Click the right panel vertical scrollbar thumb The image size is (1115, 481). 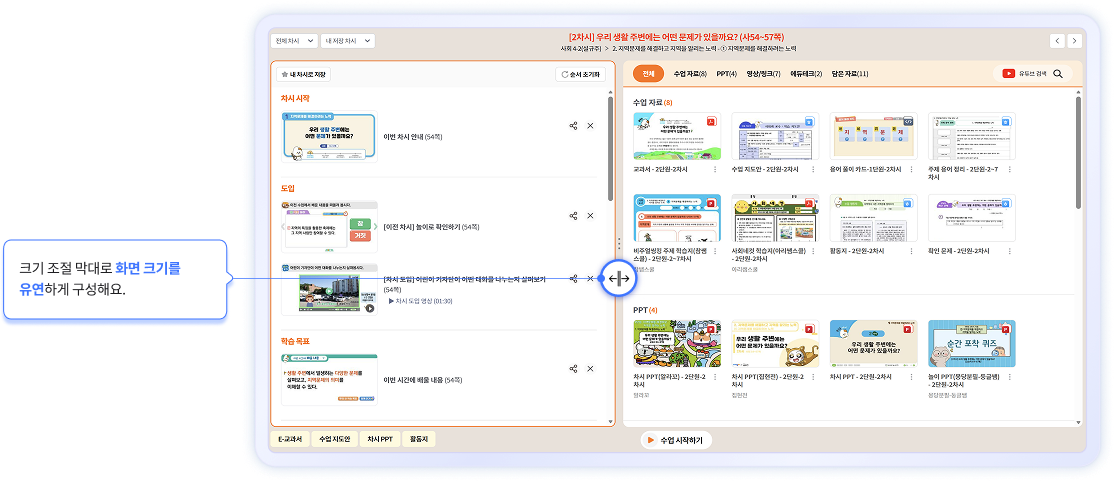click(1078, 152)
